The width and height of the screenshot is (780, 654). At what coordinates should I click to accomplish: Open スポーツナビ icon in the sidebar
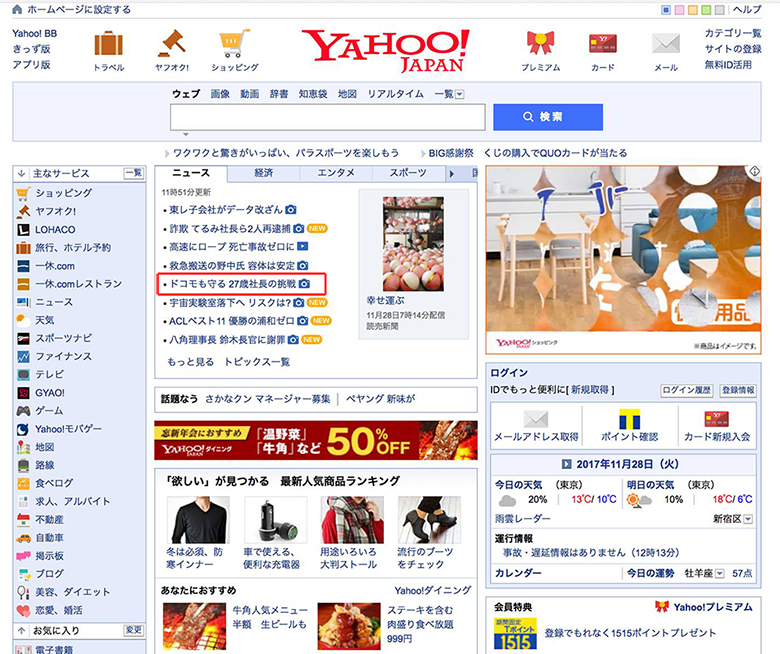[23, 338]
